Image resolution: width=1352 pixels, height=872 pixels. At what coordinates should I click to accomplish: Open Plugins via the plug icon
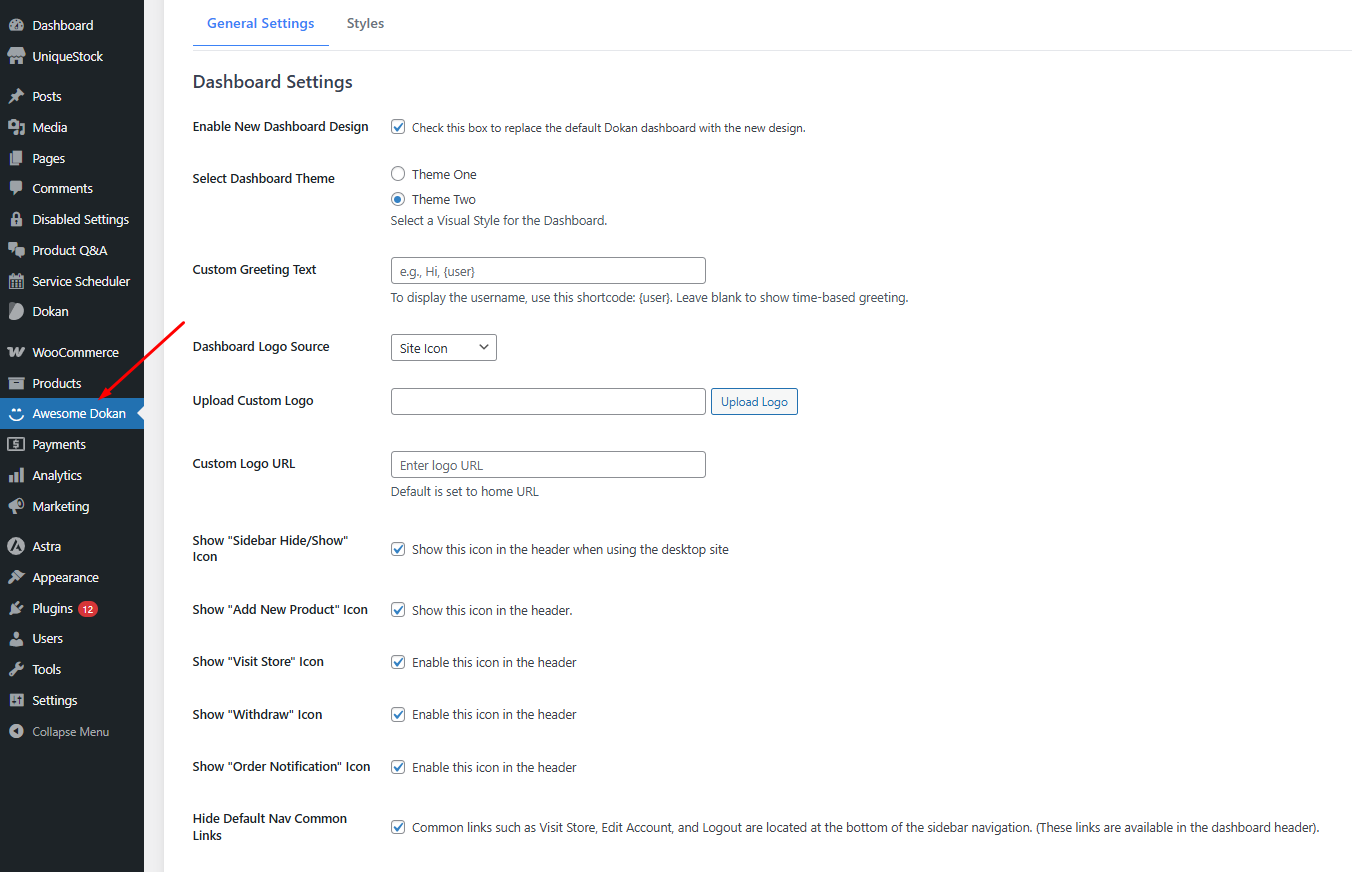point(16,609)
